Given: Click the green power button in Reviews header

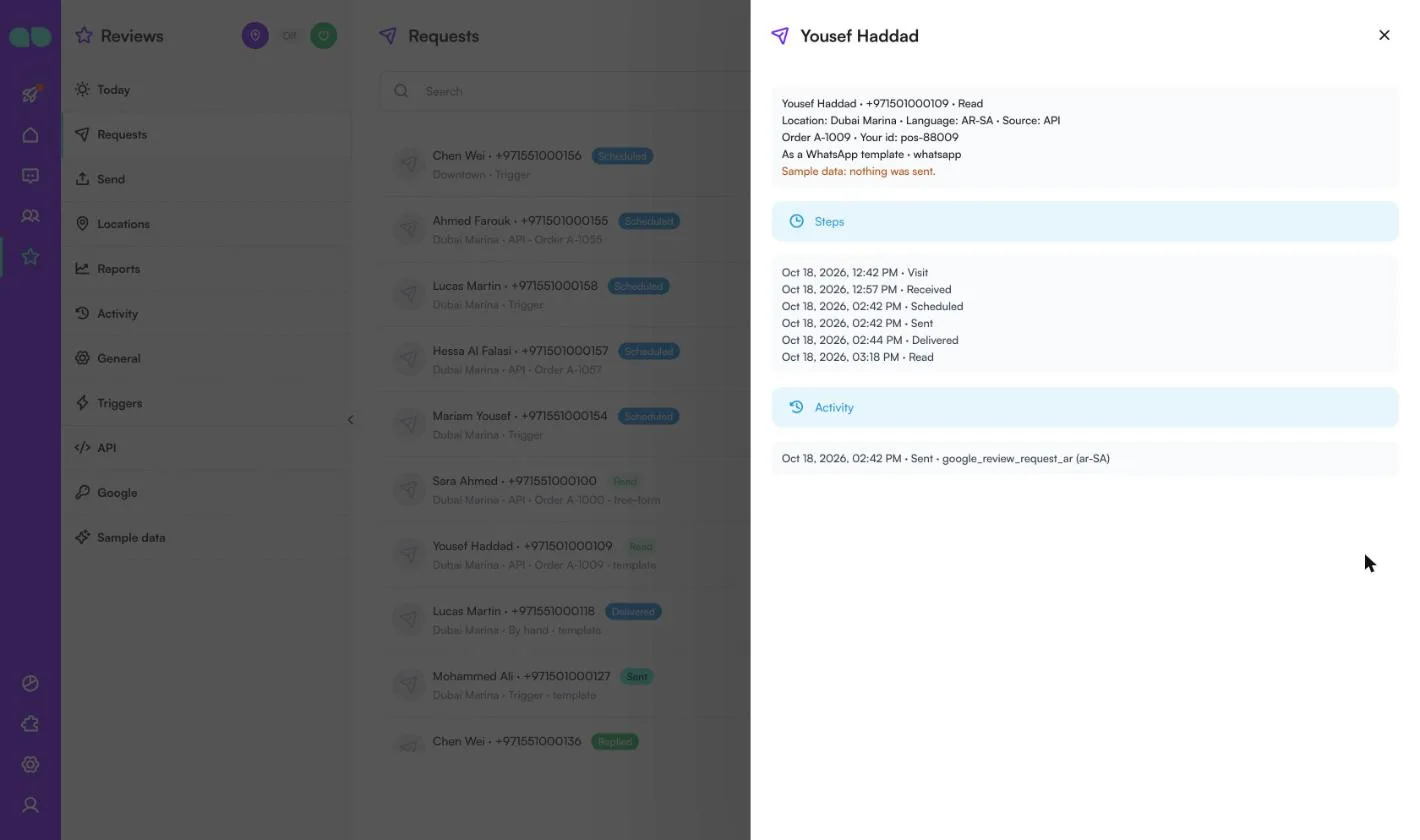Looking at the screenshot, I should pyautogui.click(x=323, y=36).
